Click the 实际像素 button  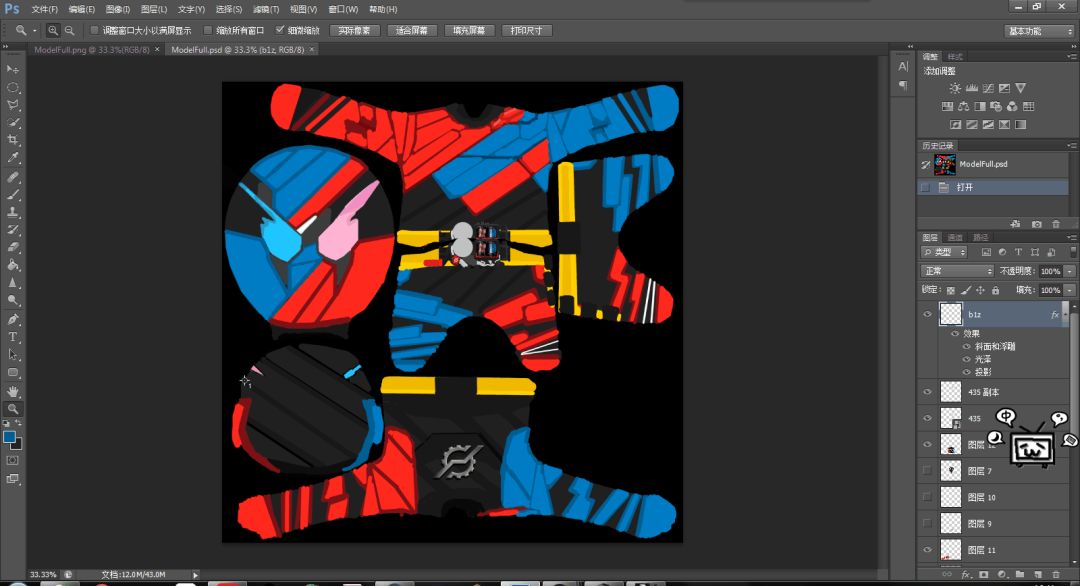click(x=355, y=30)
